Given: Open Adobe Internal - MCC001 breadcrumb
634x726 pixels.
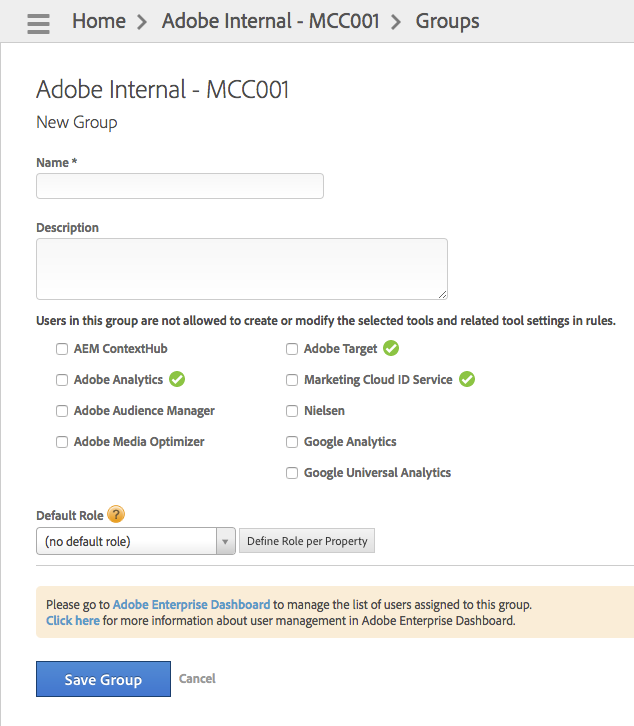Looking at the screenshot, I should point(271,21).
